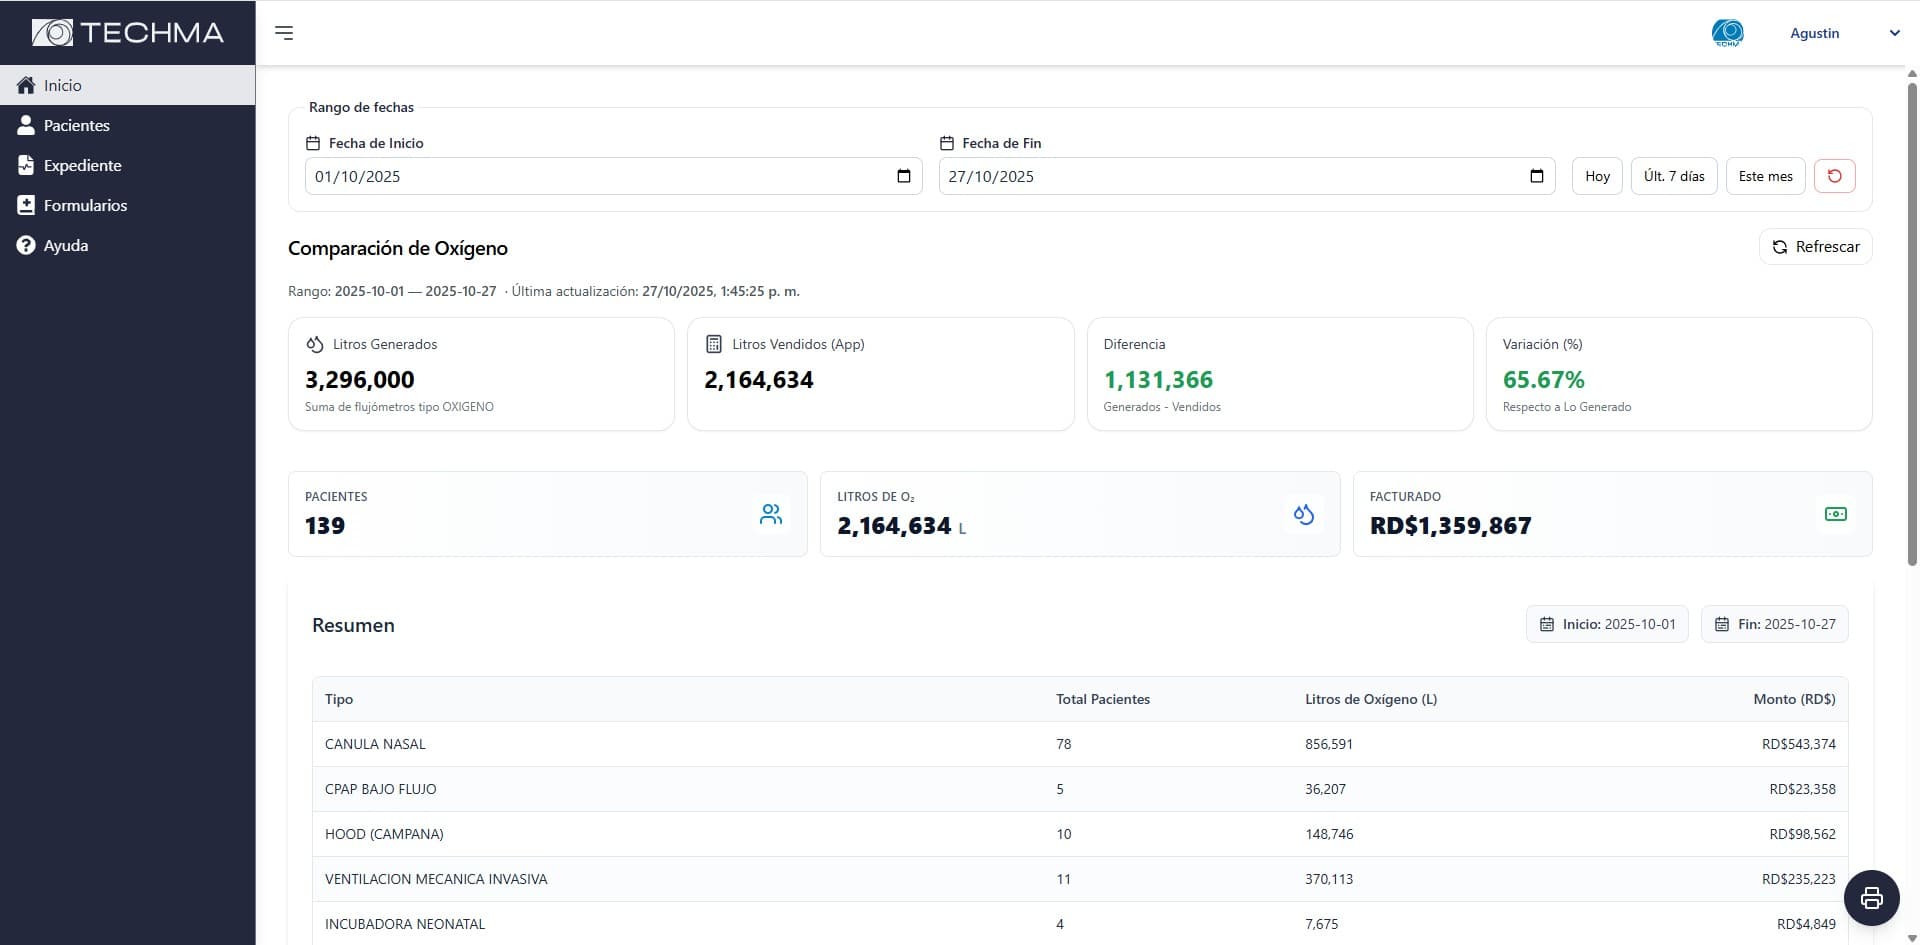
Task: Open calendar picker in Fecha de Inicio
Action: [904, 176]
